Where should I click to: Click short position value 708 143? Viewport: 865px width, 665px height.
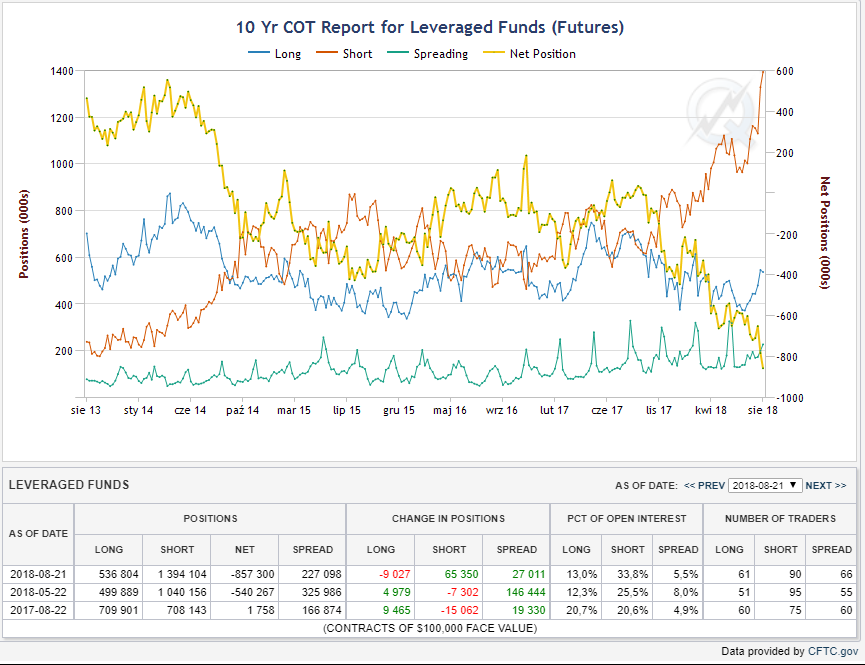point(186,610)
